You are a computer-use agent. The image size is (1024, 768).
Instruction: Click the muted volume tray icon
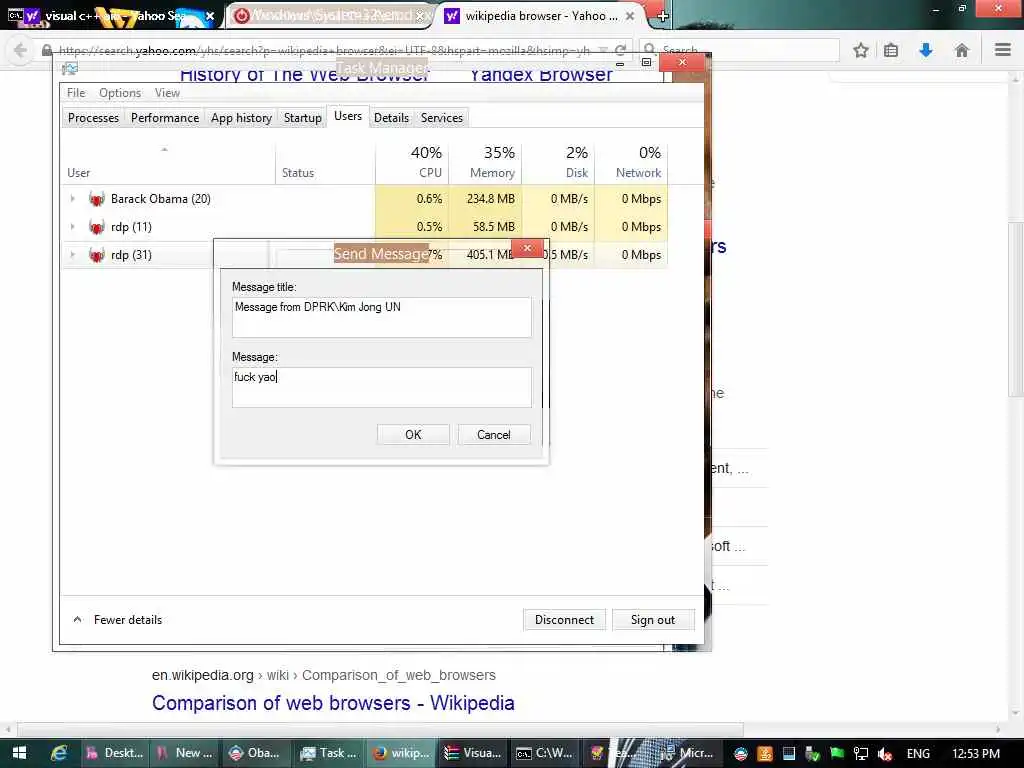(x=885, y=754)
